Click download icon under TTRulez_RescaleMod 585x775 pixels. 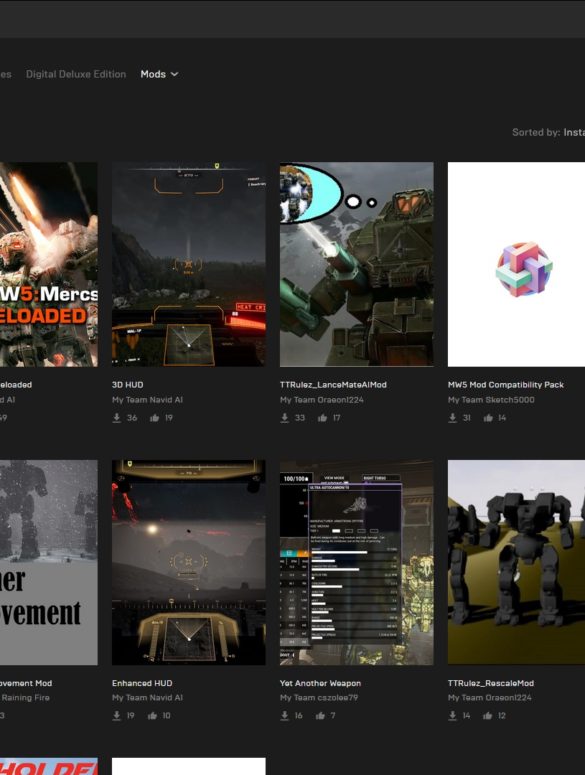[453, 715]
